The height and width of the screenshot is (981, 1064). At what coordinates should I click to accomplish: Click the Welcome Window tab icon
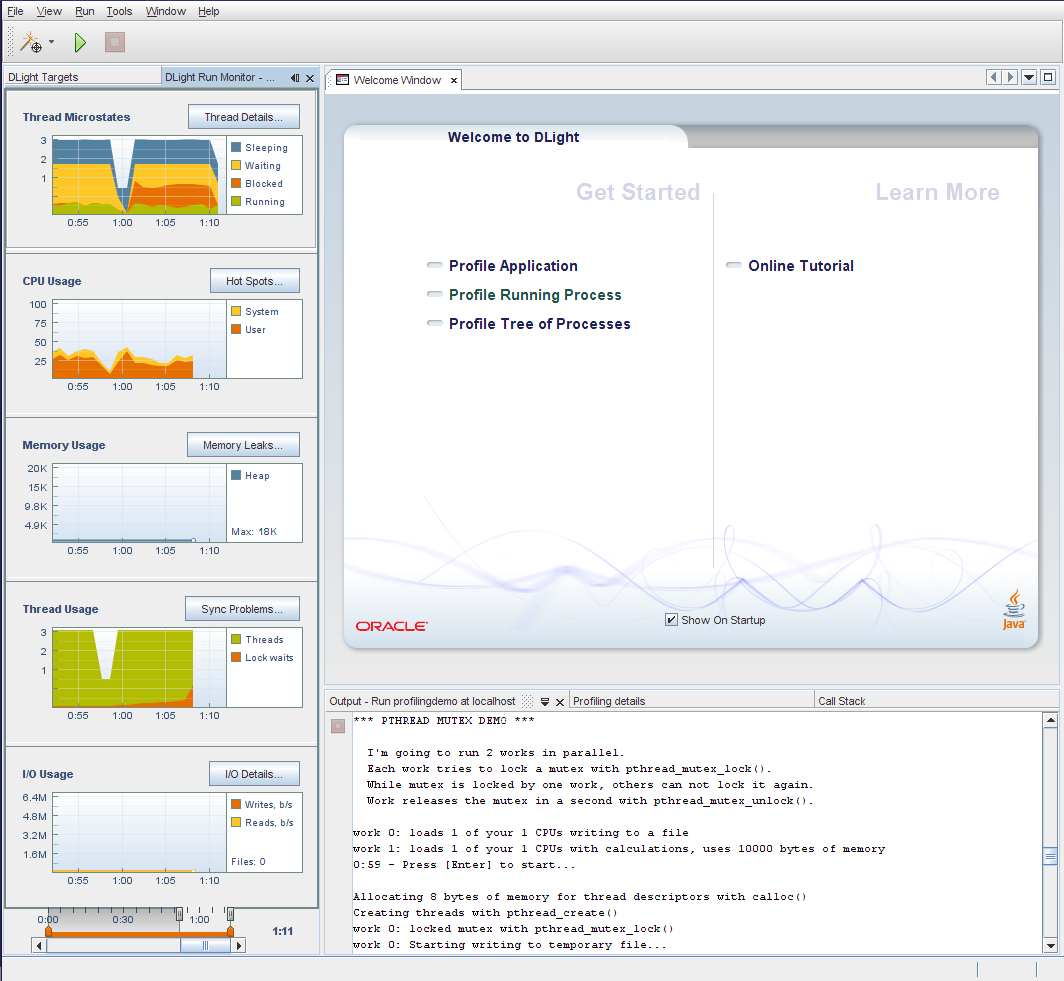point(343,80)
